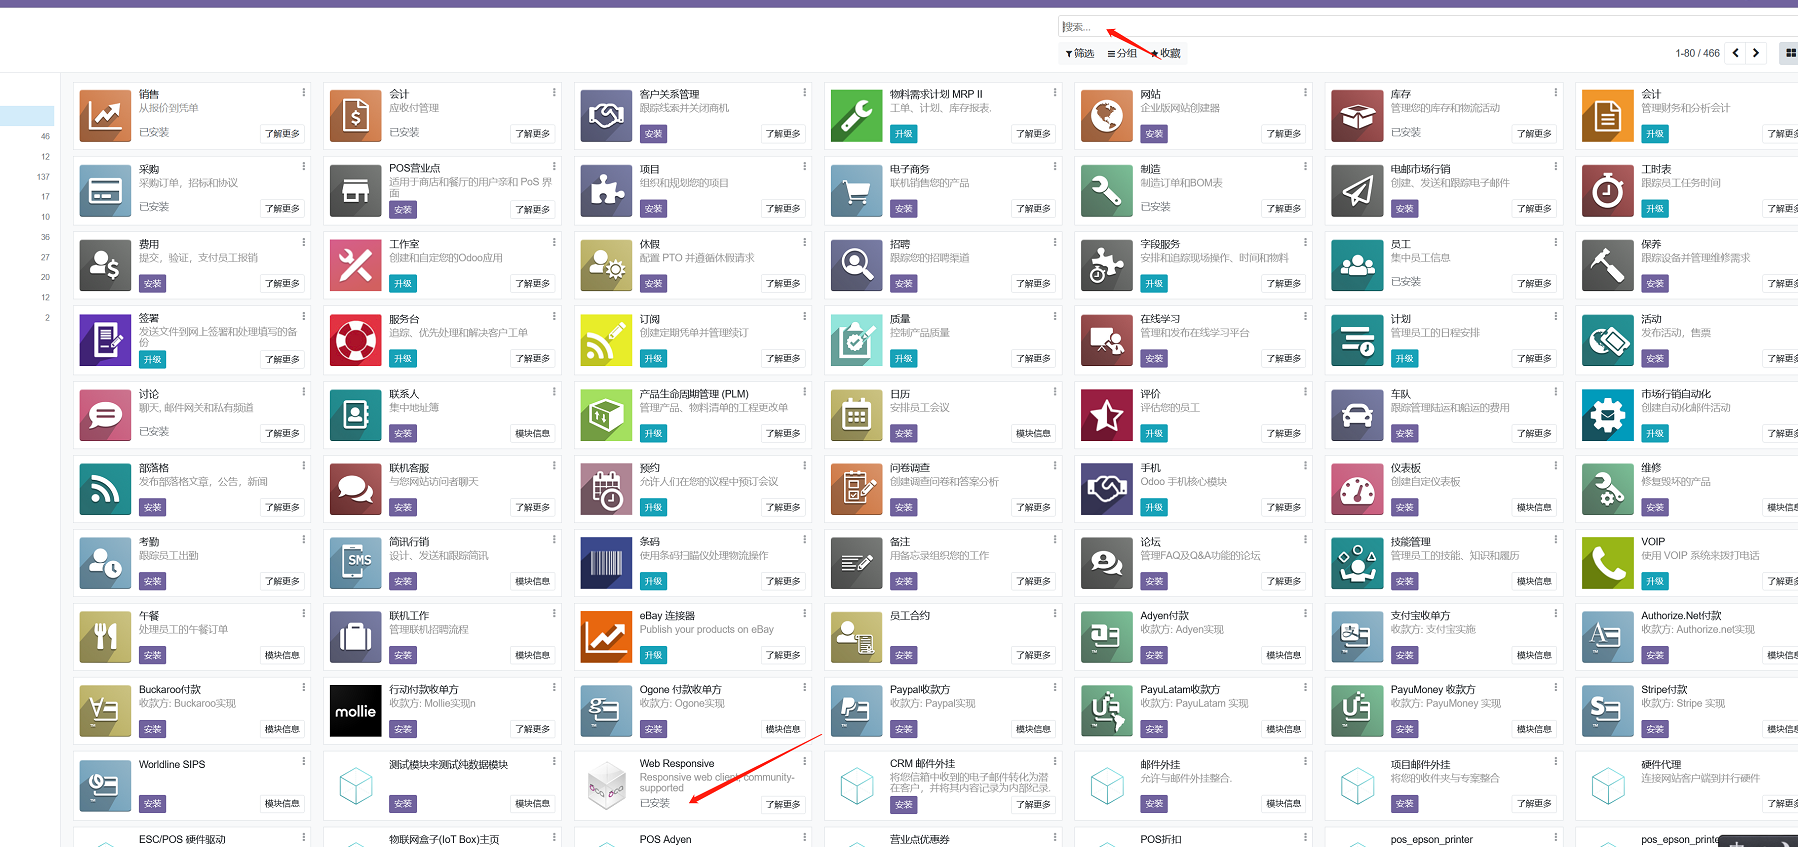Click the 工作室 crossed tools icon
This screenshot has height=847, width=1798.
coord(355,266)
